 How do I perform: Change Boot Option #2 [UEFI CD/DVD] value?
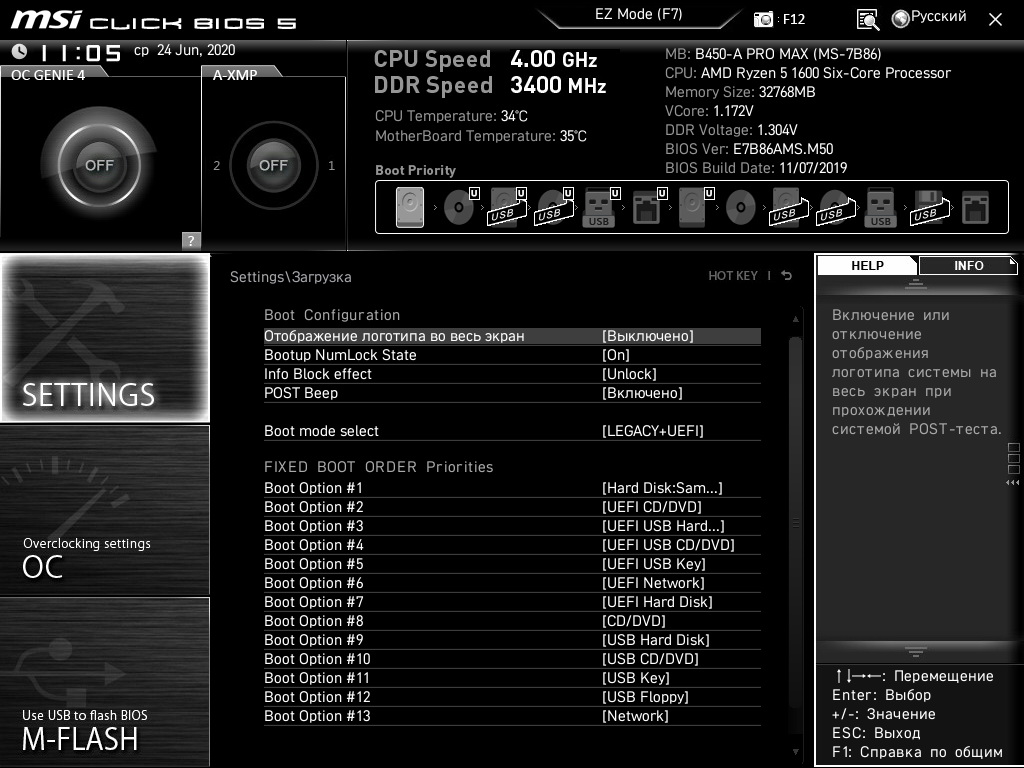click(x=652, y=507)
